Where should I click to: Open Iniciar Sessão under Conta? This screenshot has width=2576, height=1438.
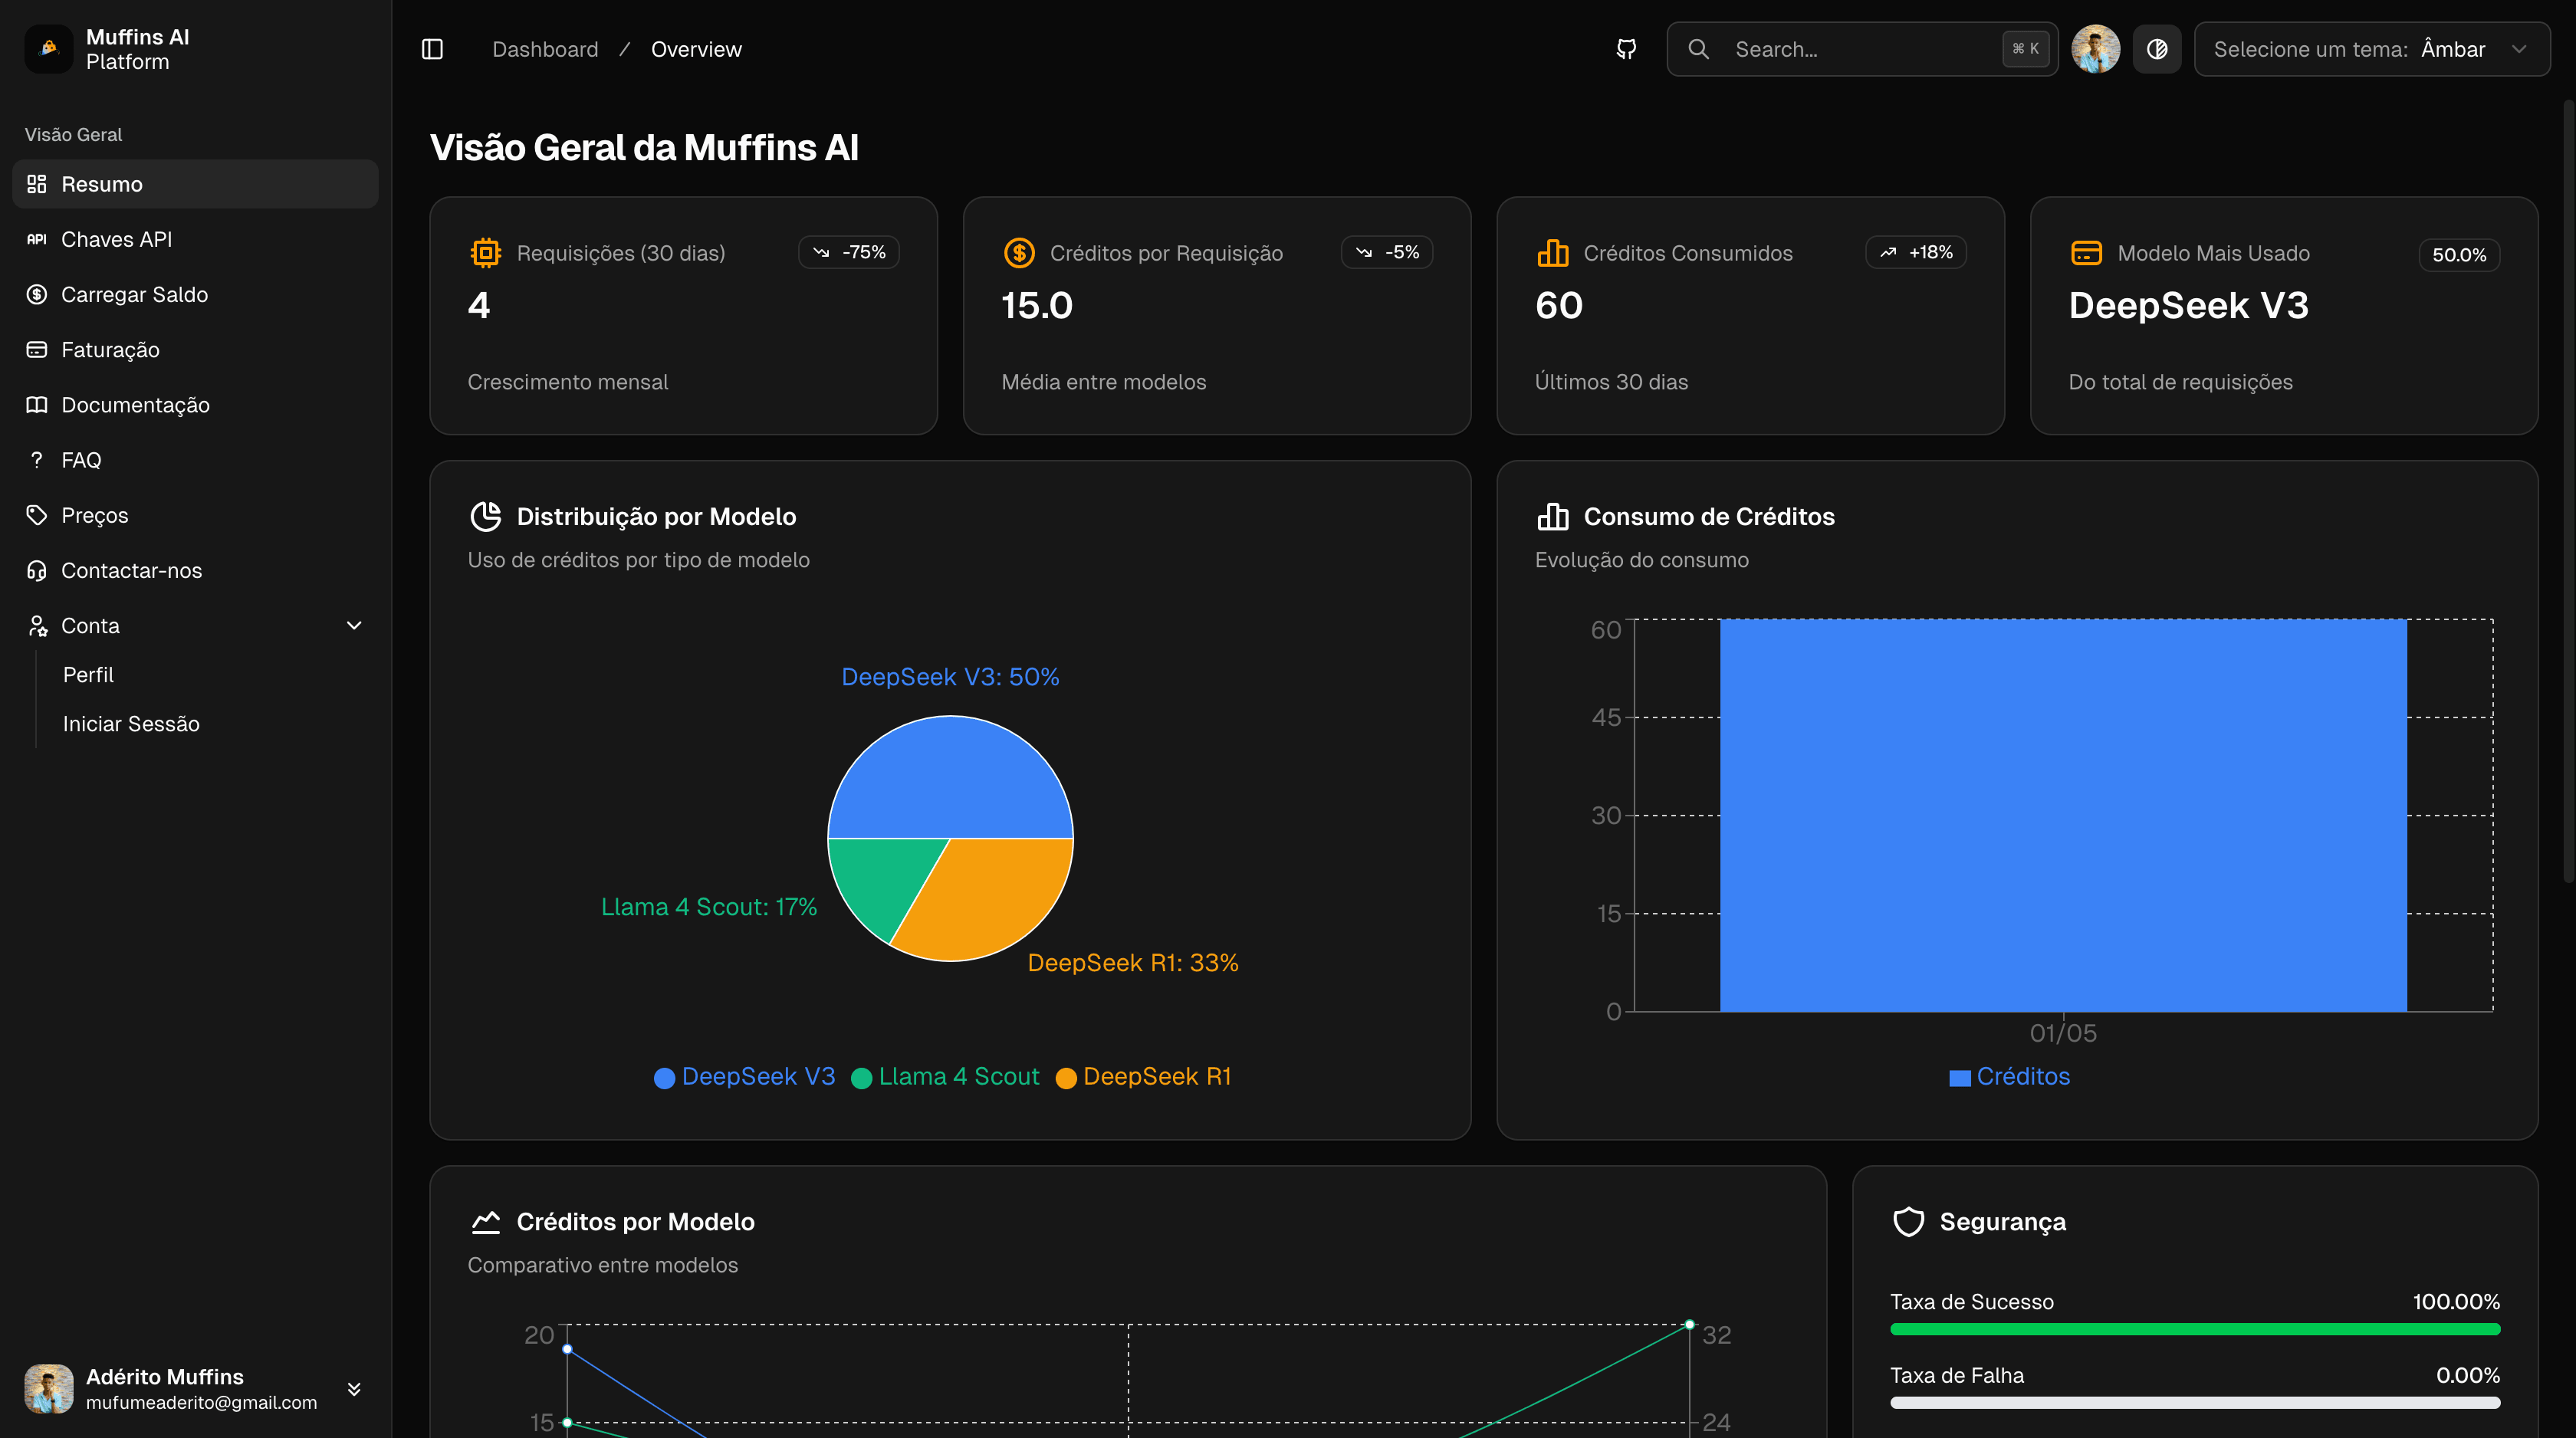click(x=131, y=724)
